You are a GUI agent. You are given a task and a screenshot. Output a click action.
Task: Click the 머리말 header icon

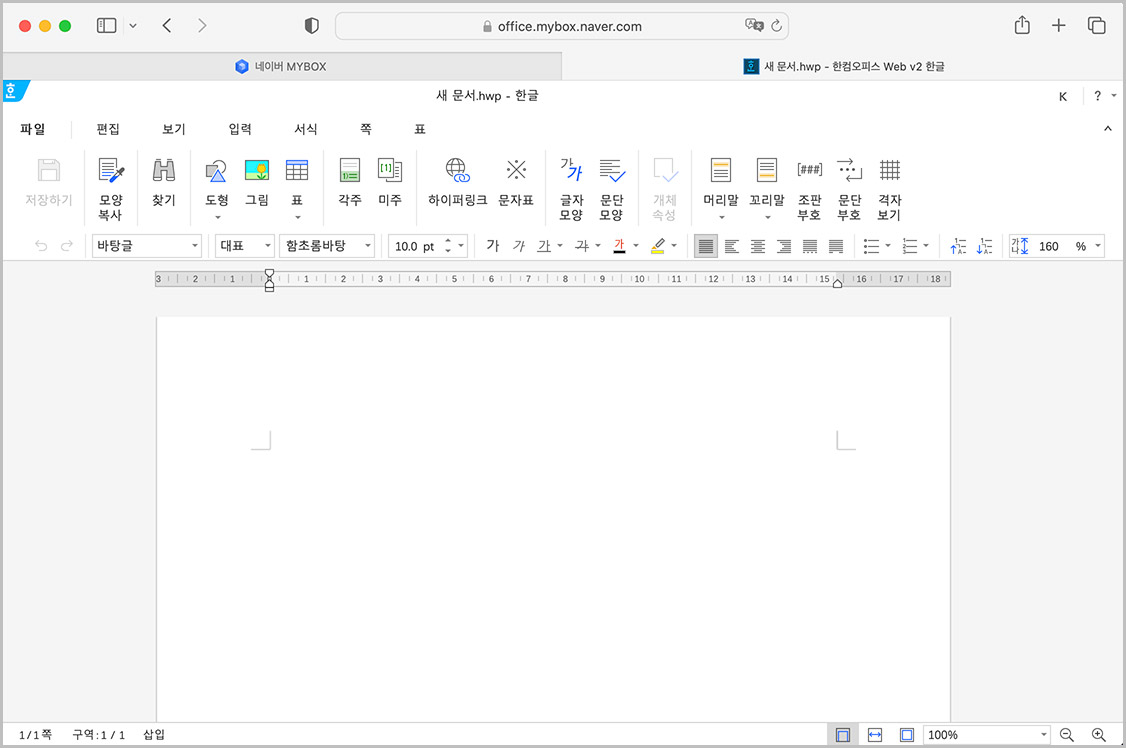720,171
